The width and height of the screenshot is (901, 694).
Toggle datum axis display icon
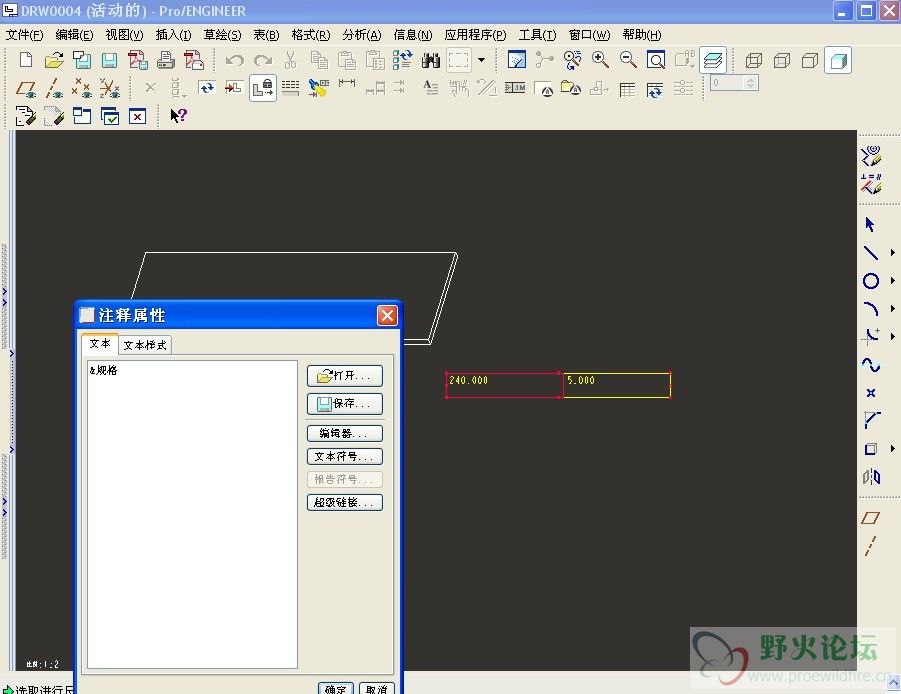click(x=55, y=89)
